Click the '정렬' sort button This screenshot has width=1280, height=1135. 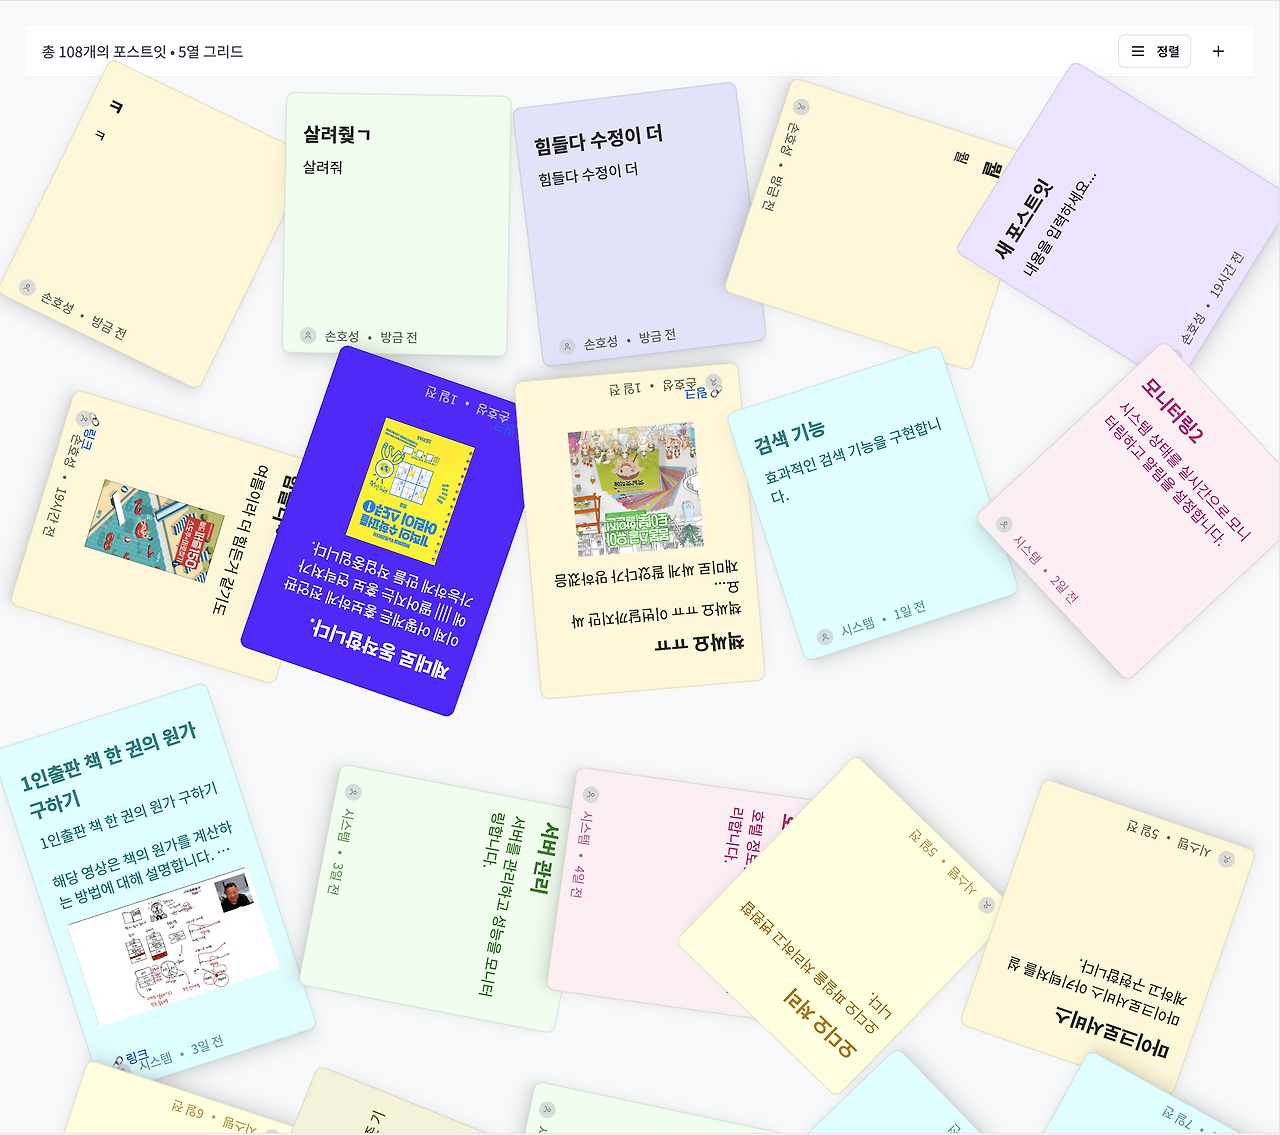[1154, 51]
